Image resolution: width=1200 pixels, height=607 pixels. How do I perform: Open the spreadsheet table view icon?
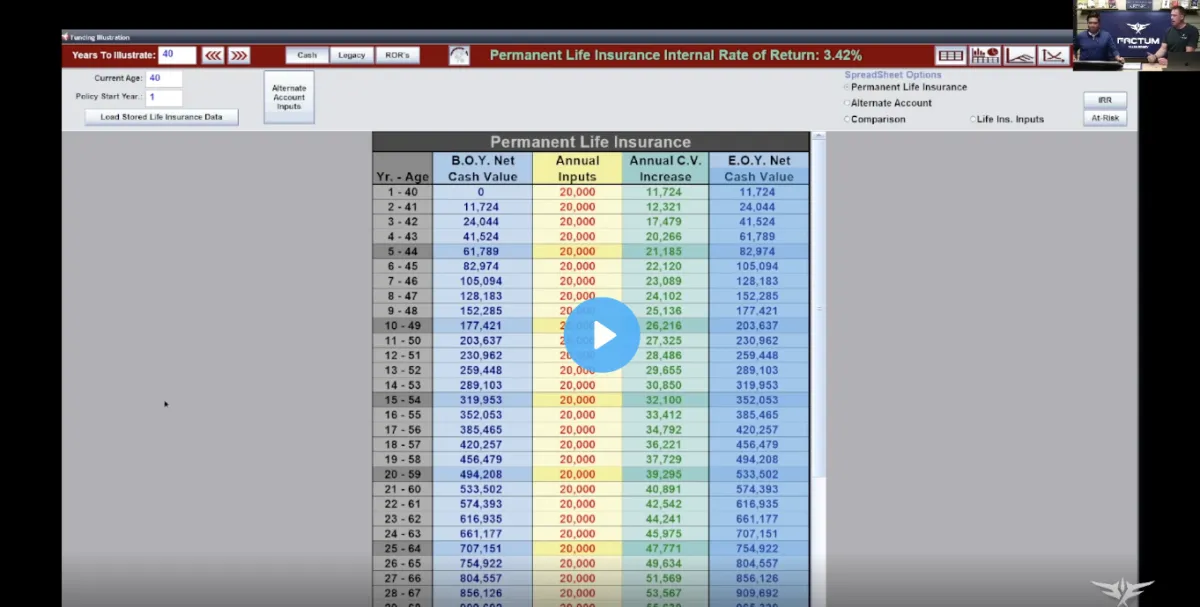pos(950,56)
